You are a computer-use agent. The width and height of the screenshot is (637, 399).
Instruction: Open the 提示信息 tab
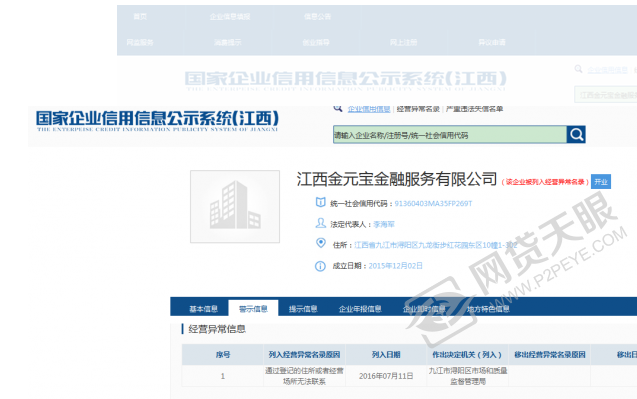(x=303, y=309)
